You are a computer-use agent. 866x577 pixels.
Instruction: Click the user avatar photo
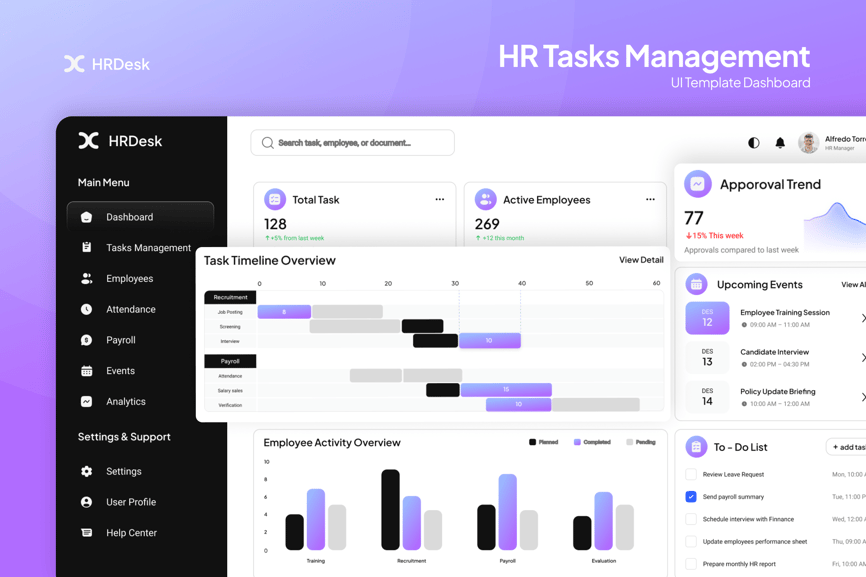[x=808, y=143]
